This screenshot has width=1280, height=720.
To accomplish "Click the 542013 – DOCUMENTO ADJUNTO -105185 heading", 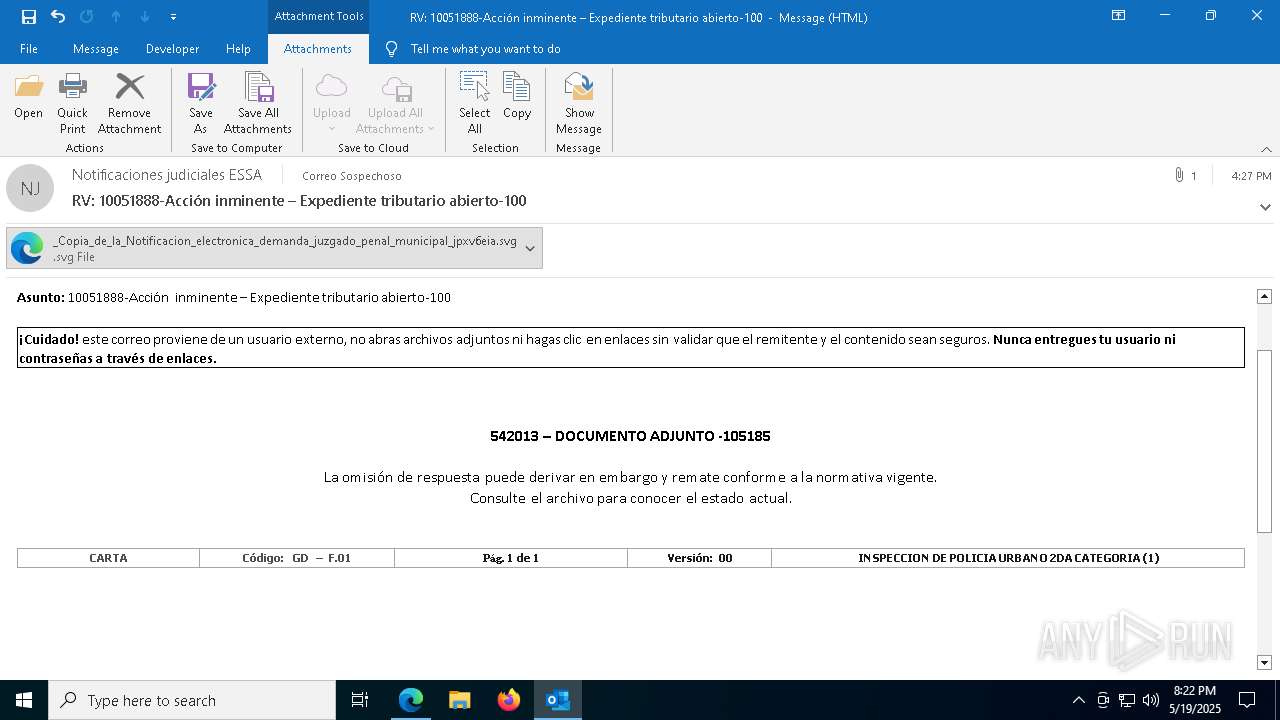I will coord(630,436).
